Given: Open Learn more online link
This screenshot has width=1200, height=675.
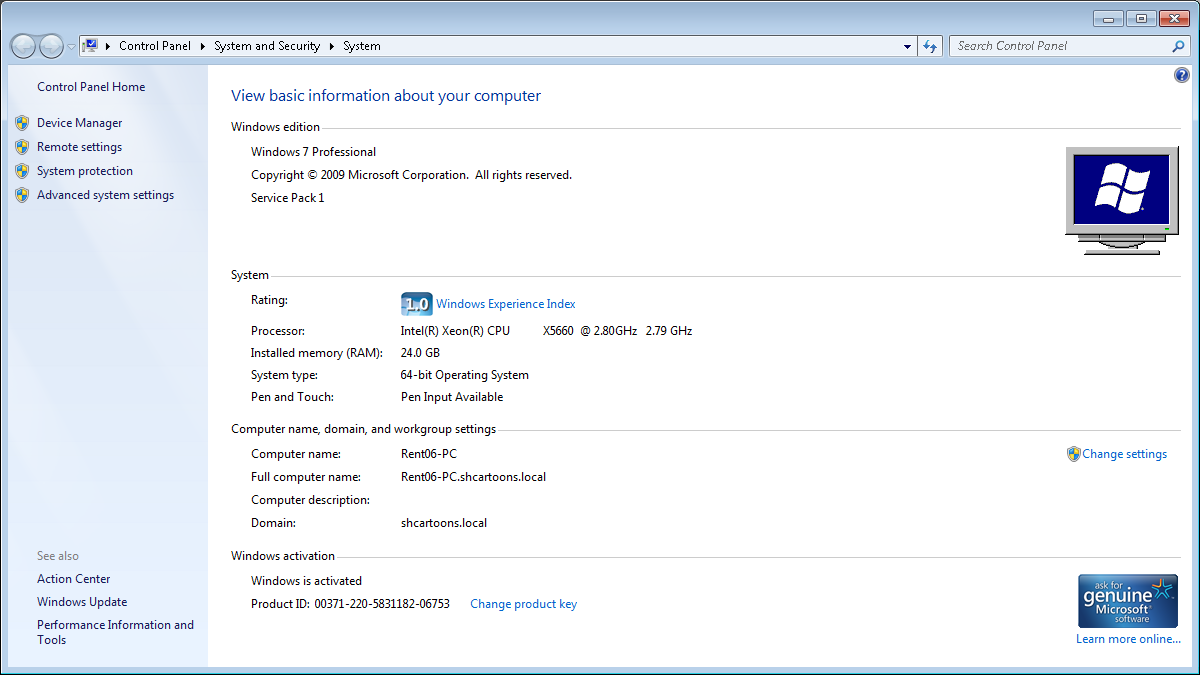Looking at the screenshot, I should (1128, 639).
